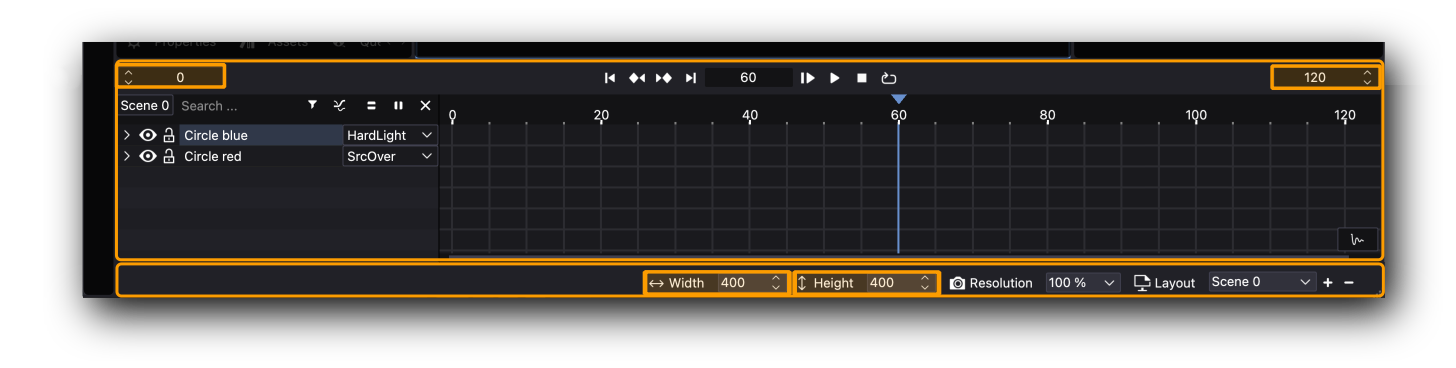Go to the previous keyframe
The height and width of the screenshot is (368, 1456).
click(x=636, y=78)
